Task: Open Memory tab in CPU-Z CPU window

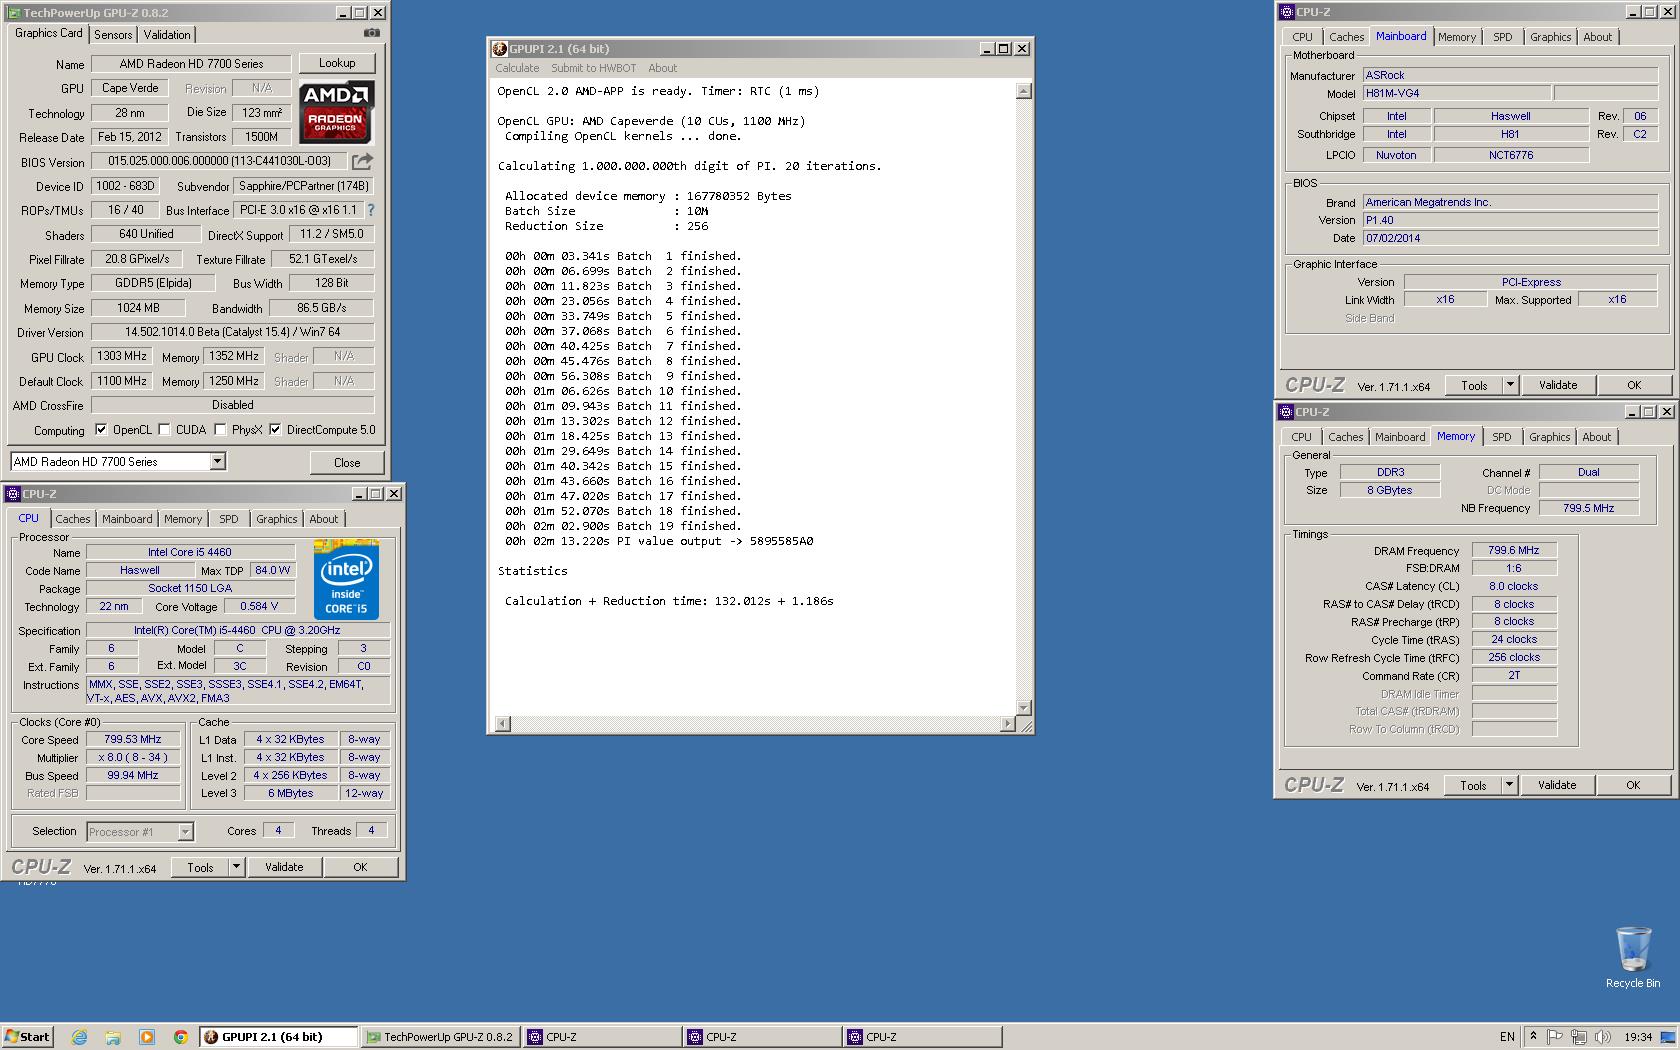Action: [183, 519]
